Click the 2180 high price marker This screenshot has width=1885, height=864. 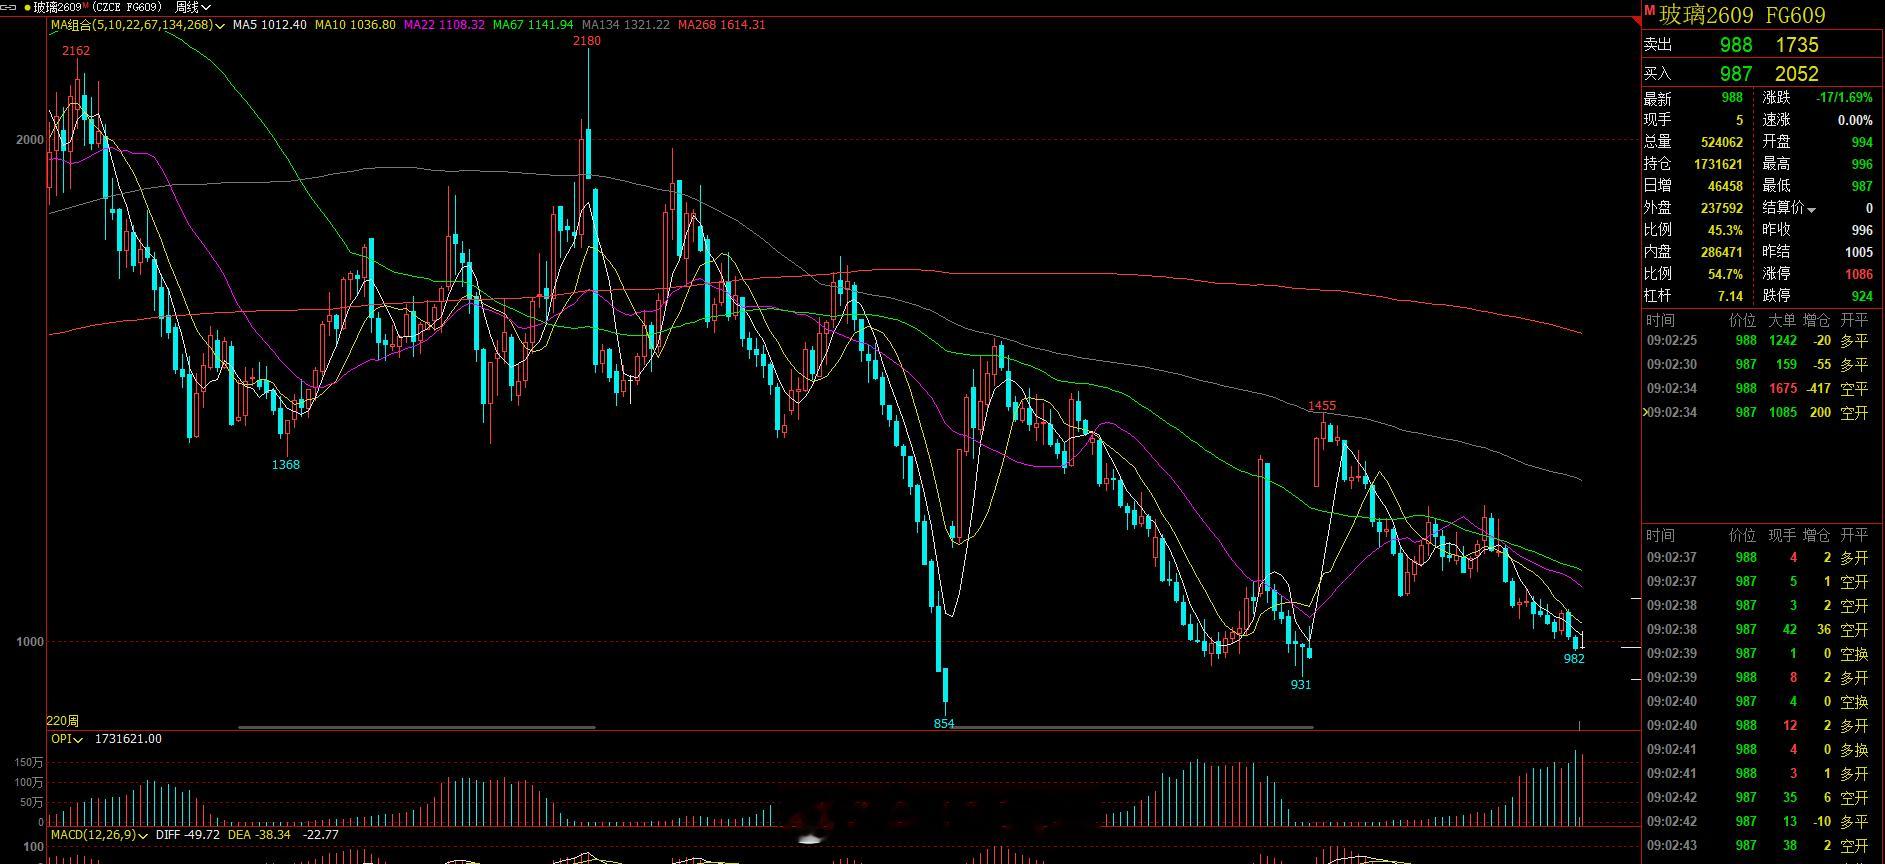tap(587, 41)
